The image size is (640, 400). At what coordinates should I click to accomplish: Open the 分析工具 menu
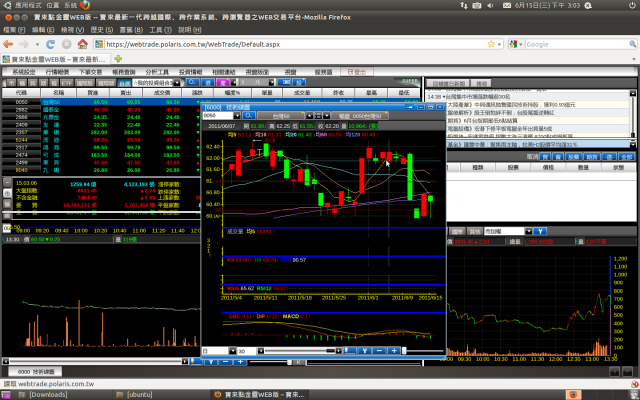click(x=157, y=72)
